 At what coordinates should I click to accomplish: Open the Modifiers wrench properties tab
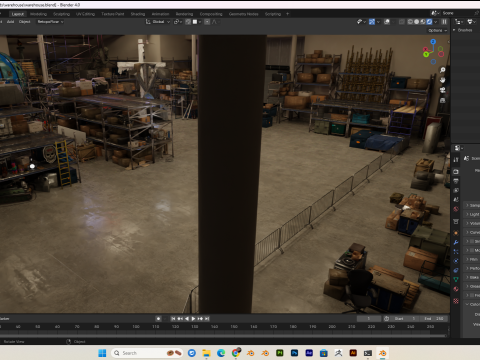456,242
